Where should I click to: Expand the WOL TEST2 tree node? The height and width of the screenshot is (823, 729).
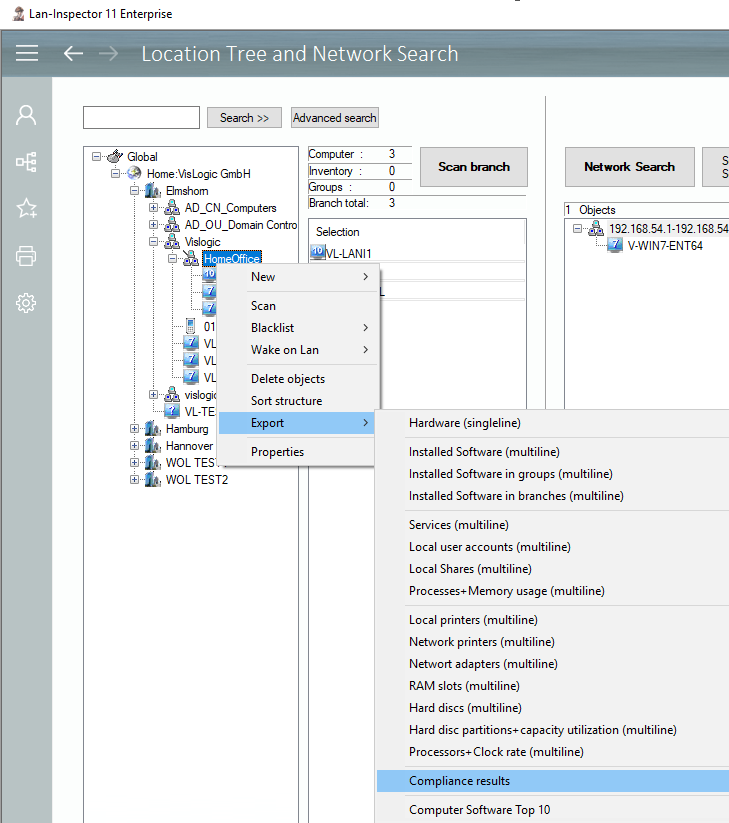tap(135, 480)
